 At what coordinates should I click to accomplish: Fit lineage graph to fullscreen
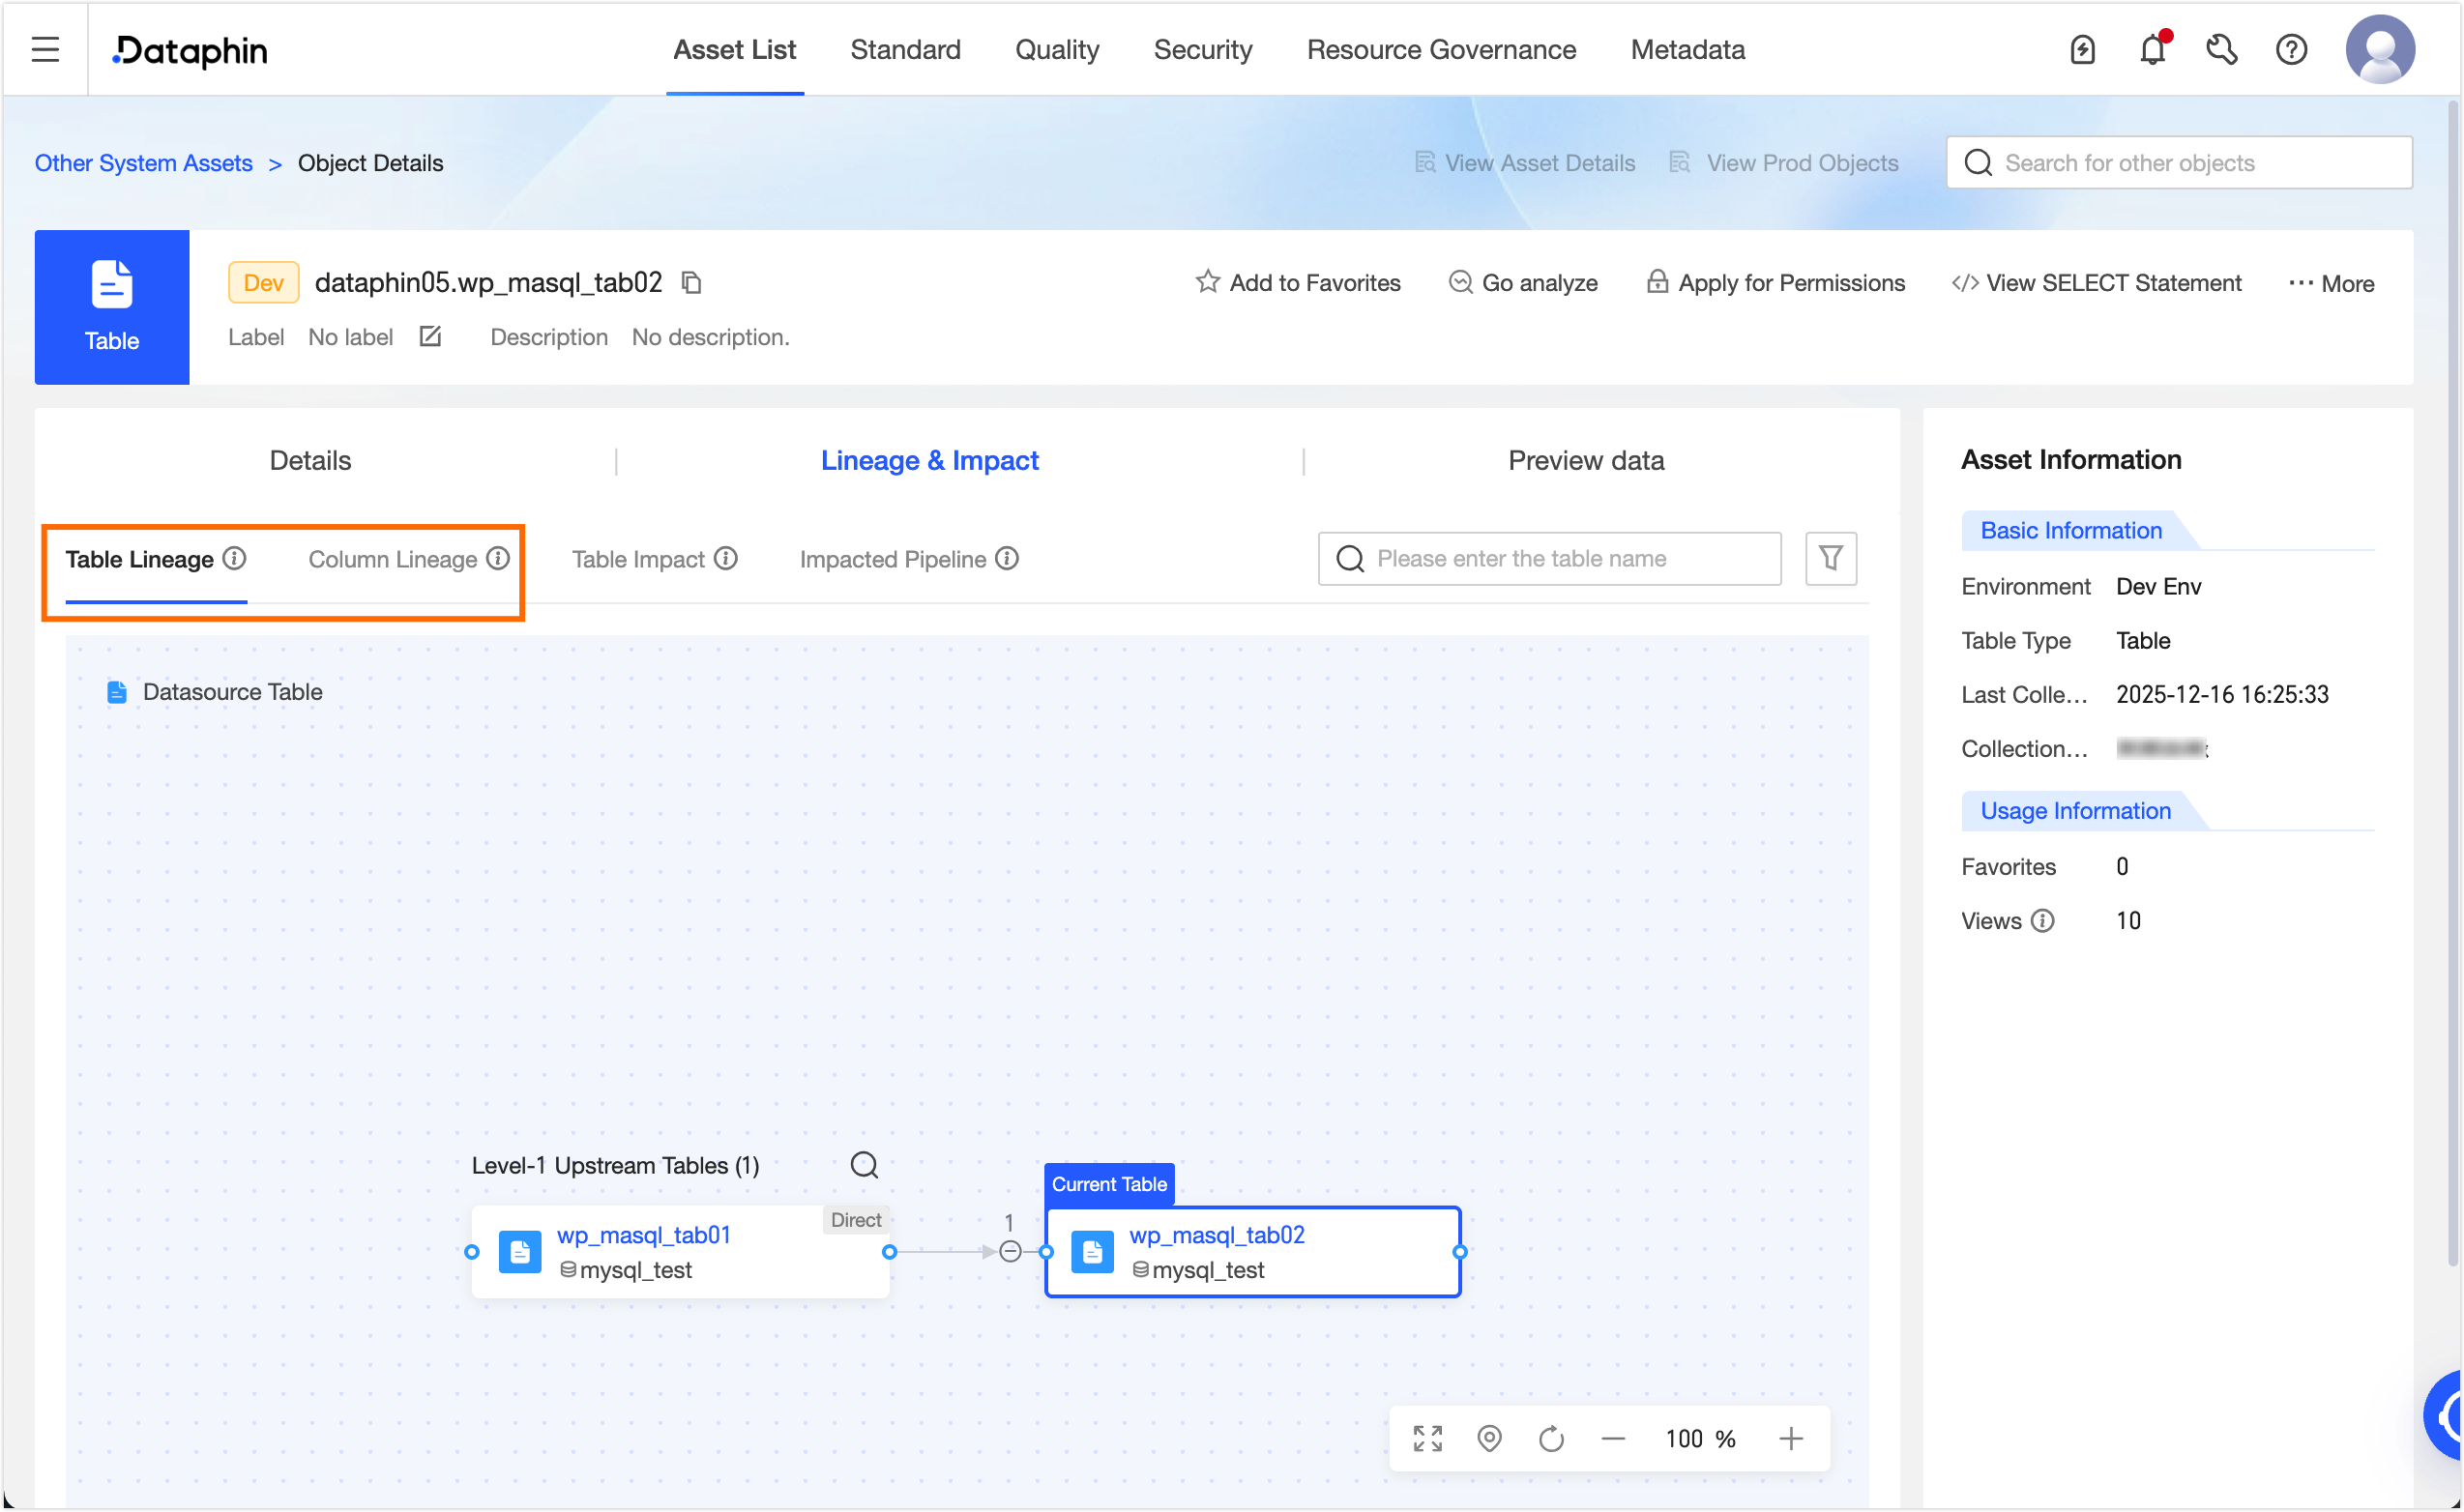1428,1439
